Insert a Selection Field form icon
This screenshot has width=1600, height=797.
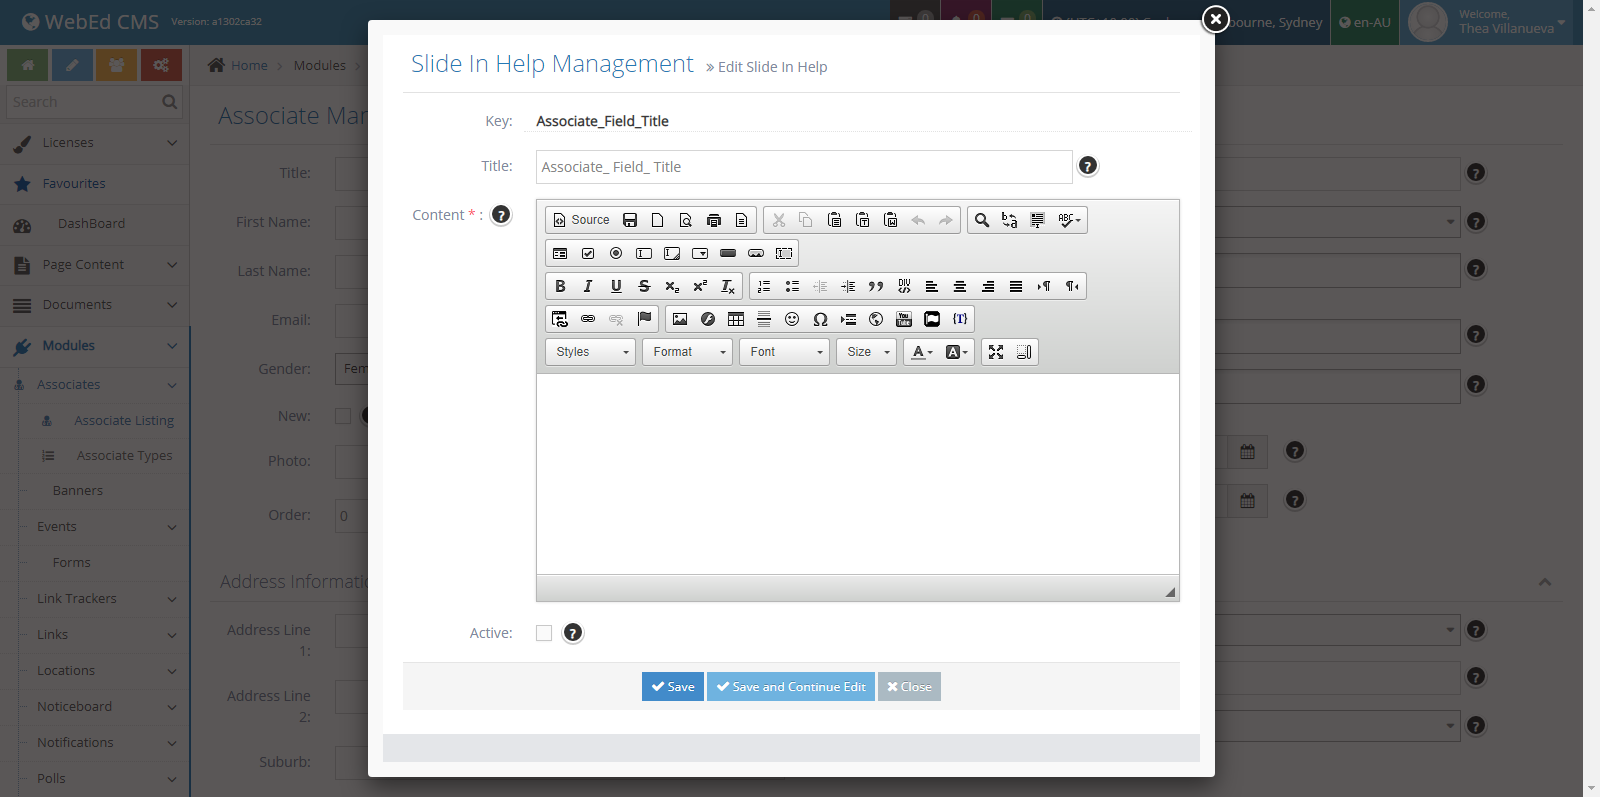(700, 253)
